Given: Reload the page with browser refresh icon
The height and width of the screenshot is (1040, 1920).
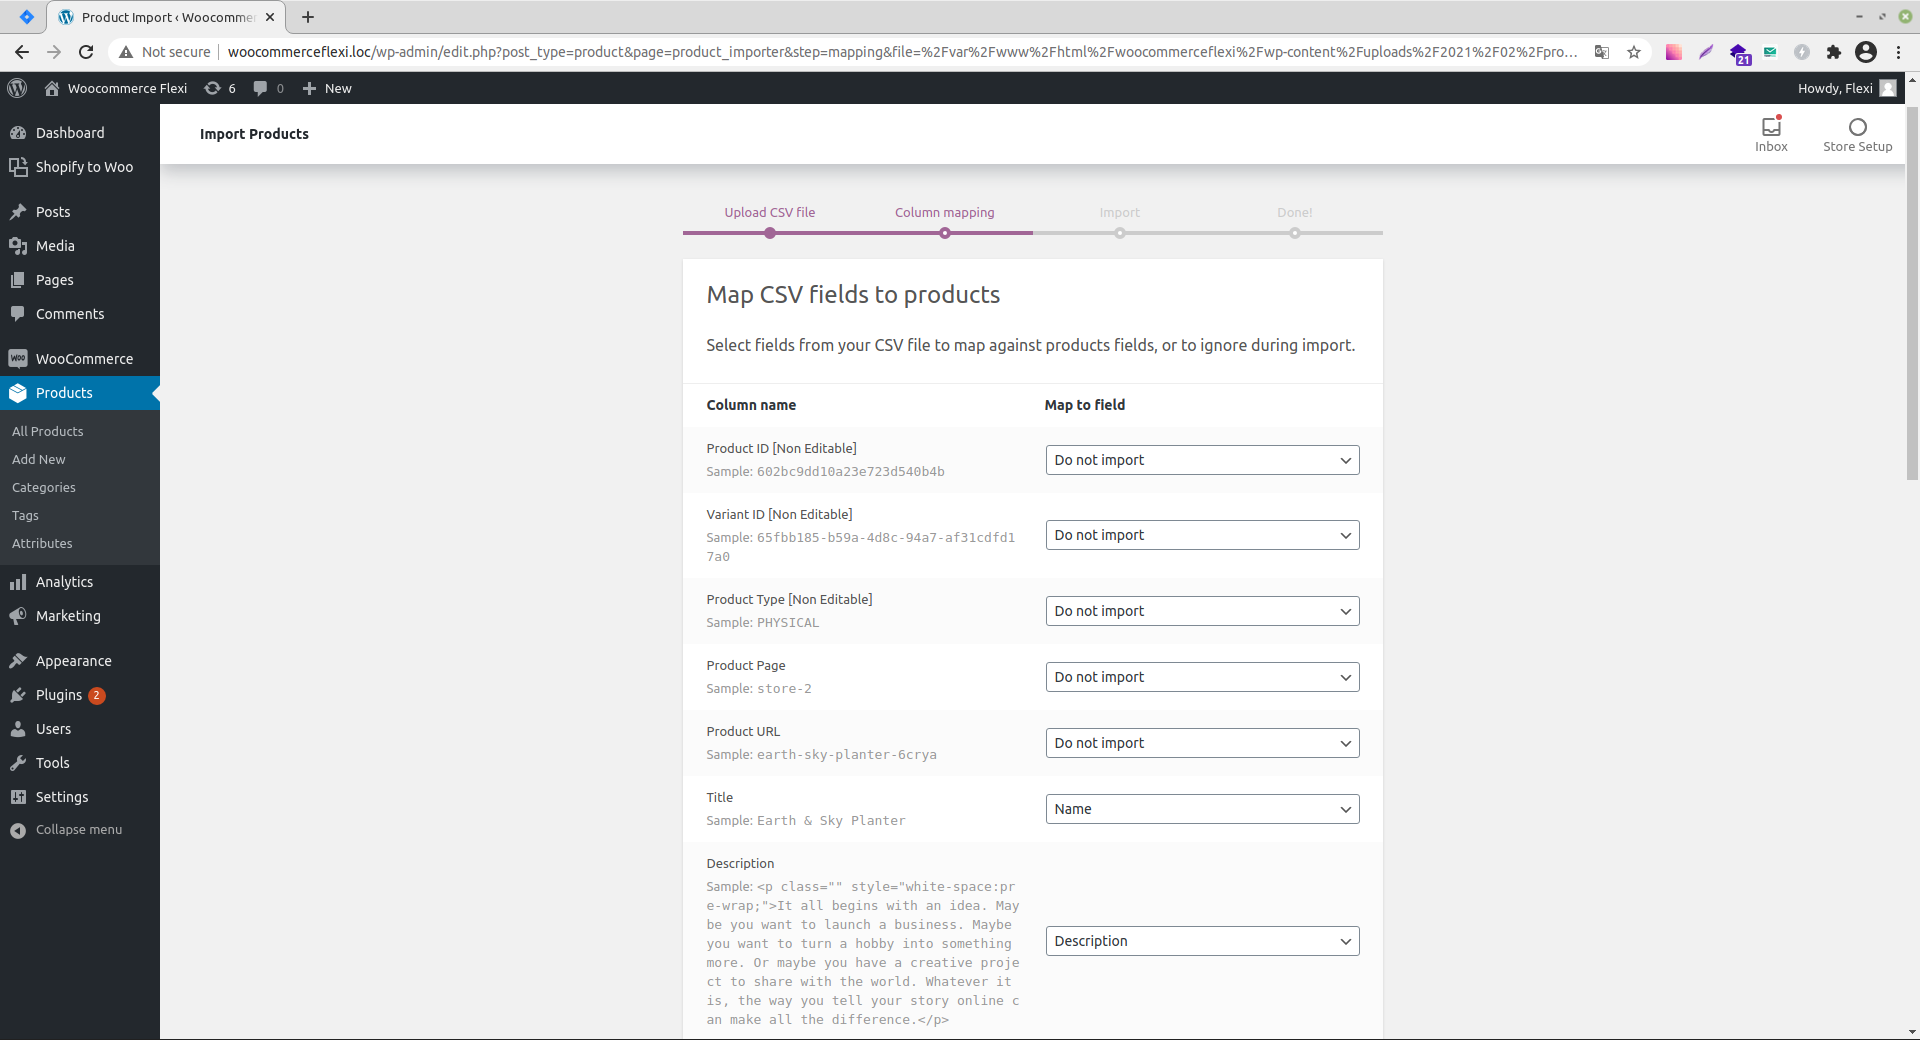Looking at the screenshot, I should click(86, 52).
